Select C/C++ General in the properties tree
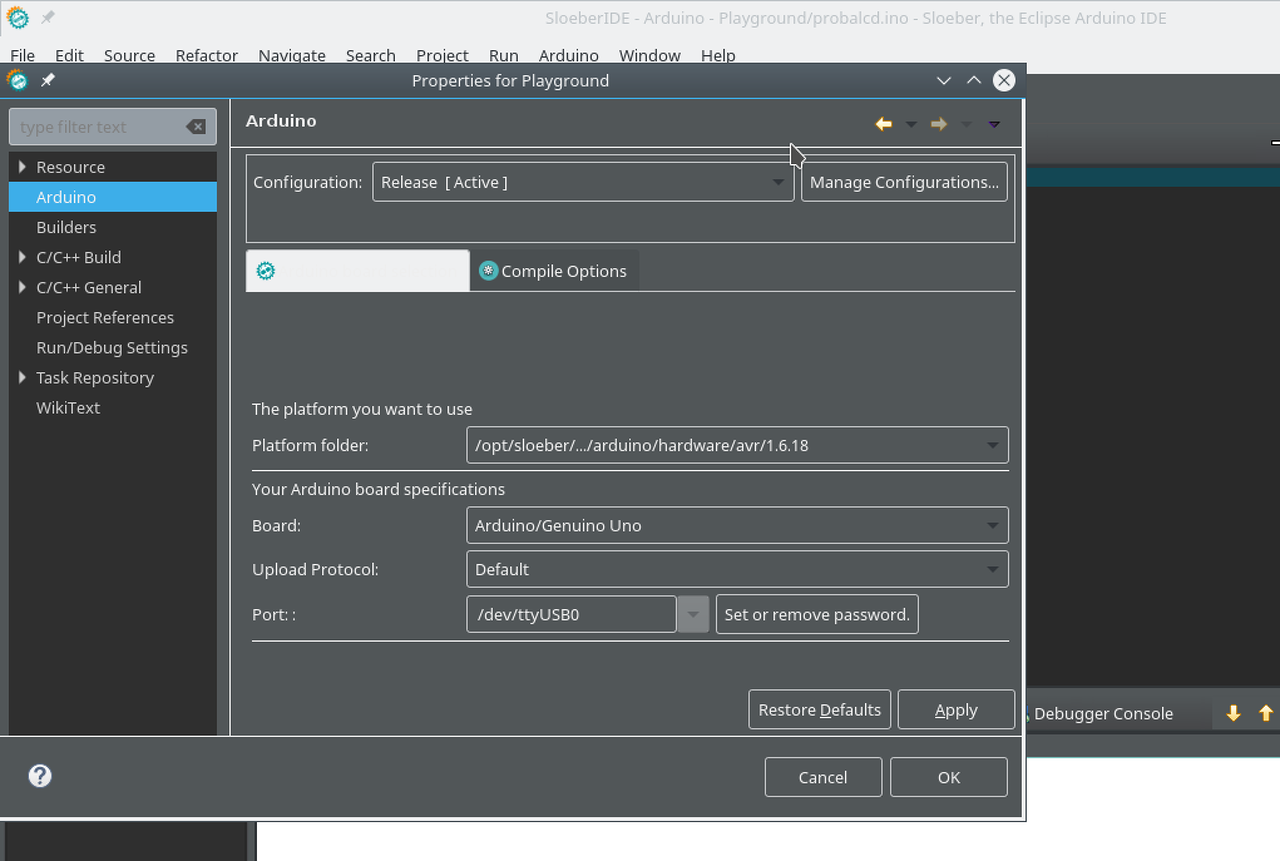The width and height of the screenshot is (1280, 861). [89, 287]
